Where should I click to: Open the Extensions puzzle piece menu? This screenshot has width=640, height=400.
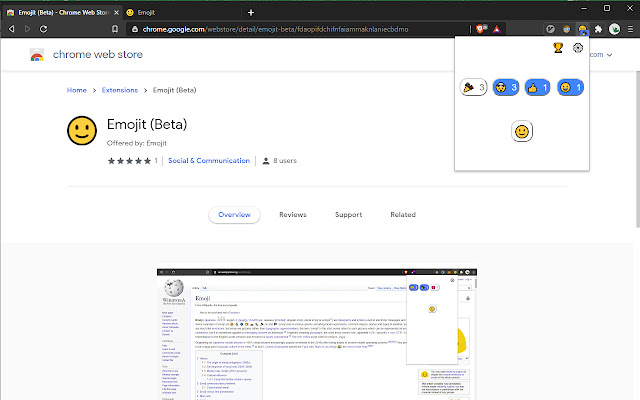tap(598, 29)
